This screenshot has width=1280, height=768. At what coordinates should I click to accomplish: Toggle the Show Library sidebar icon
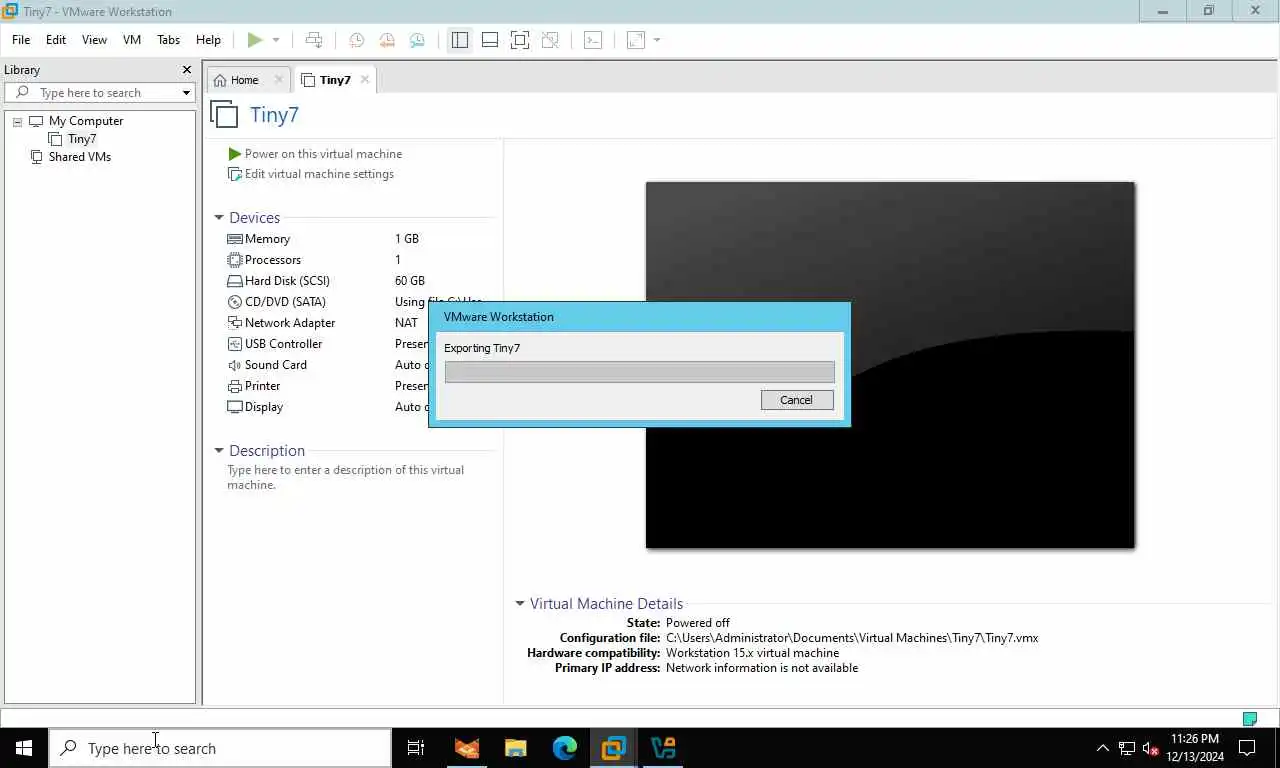pos(459,40)
